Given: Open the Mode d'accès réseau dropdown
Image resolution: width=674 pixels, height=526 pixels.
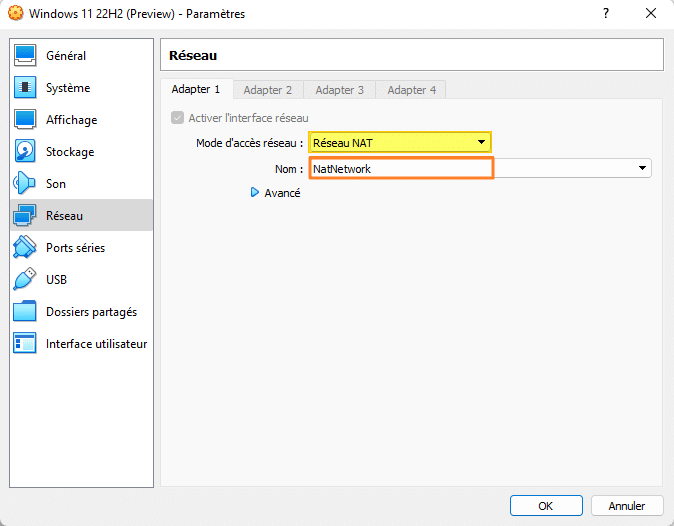Looking at the screenshot, I should coord(400,143).
